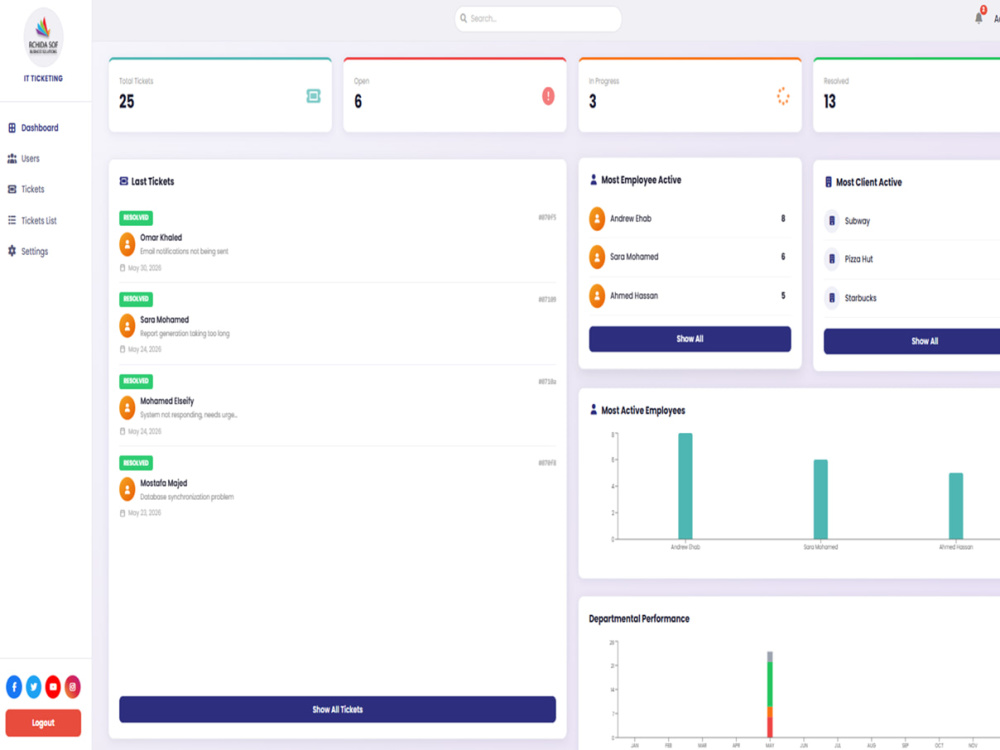Open ticket 'System not responding, needs urge..'
Viewport: 1000px width, 750px height.
(x=188, y=415)
